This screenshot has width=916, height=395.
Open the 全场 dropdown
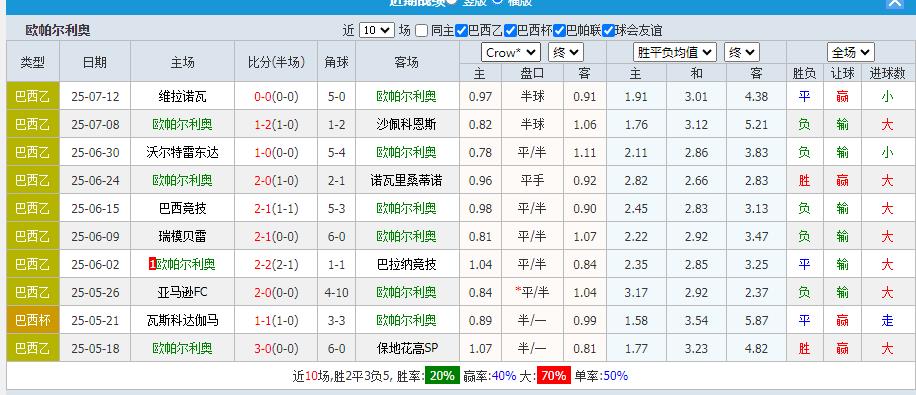[x=851, y=53]
